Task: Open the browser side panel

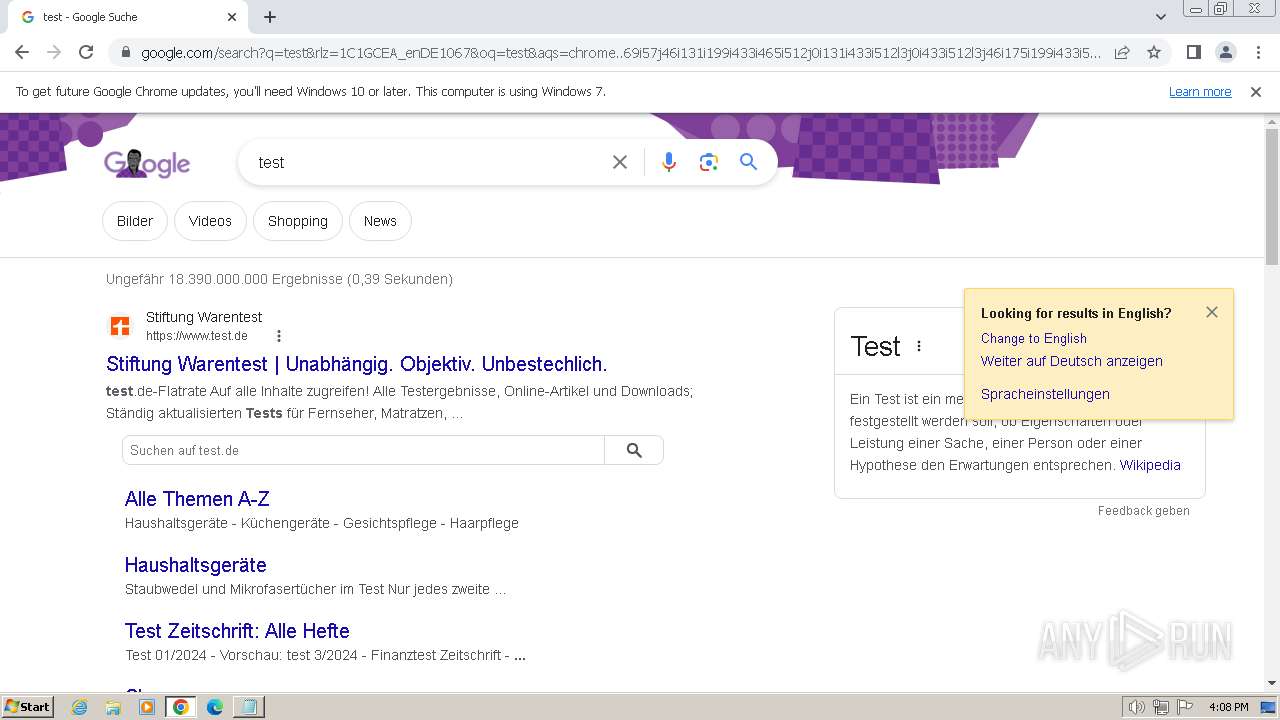Action: [1193, 52]
